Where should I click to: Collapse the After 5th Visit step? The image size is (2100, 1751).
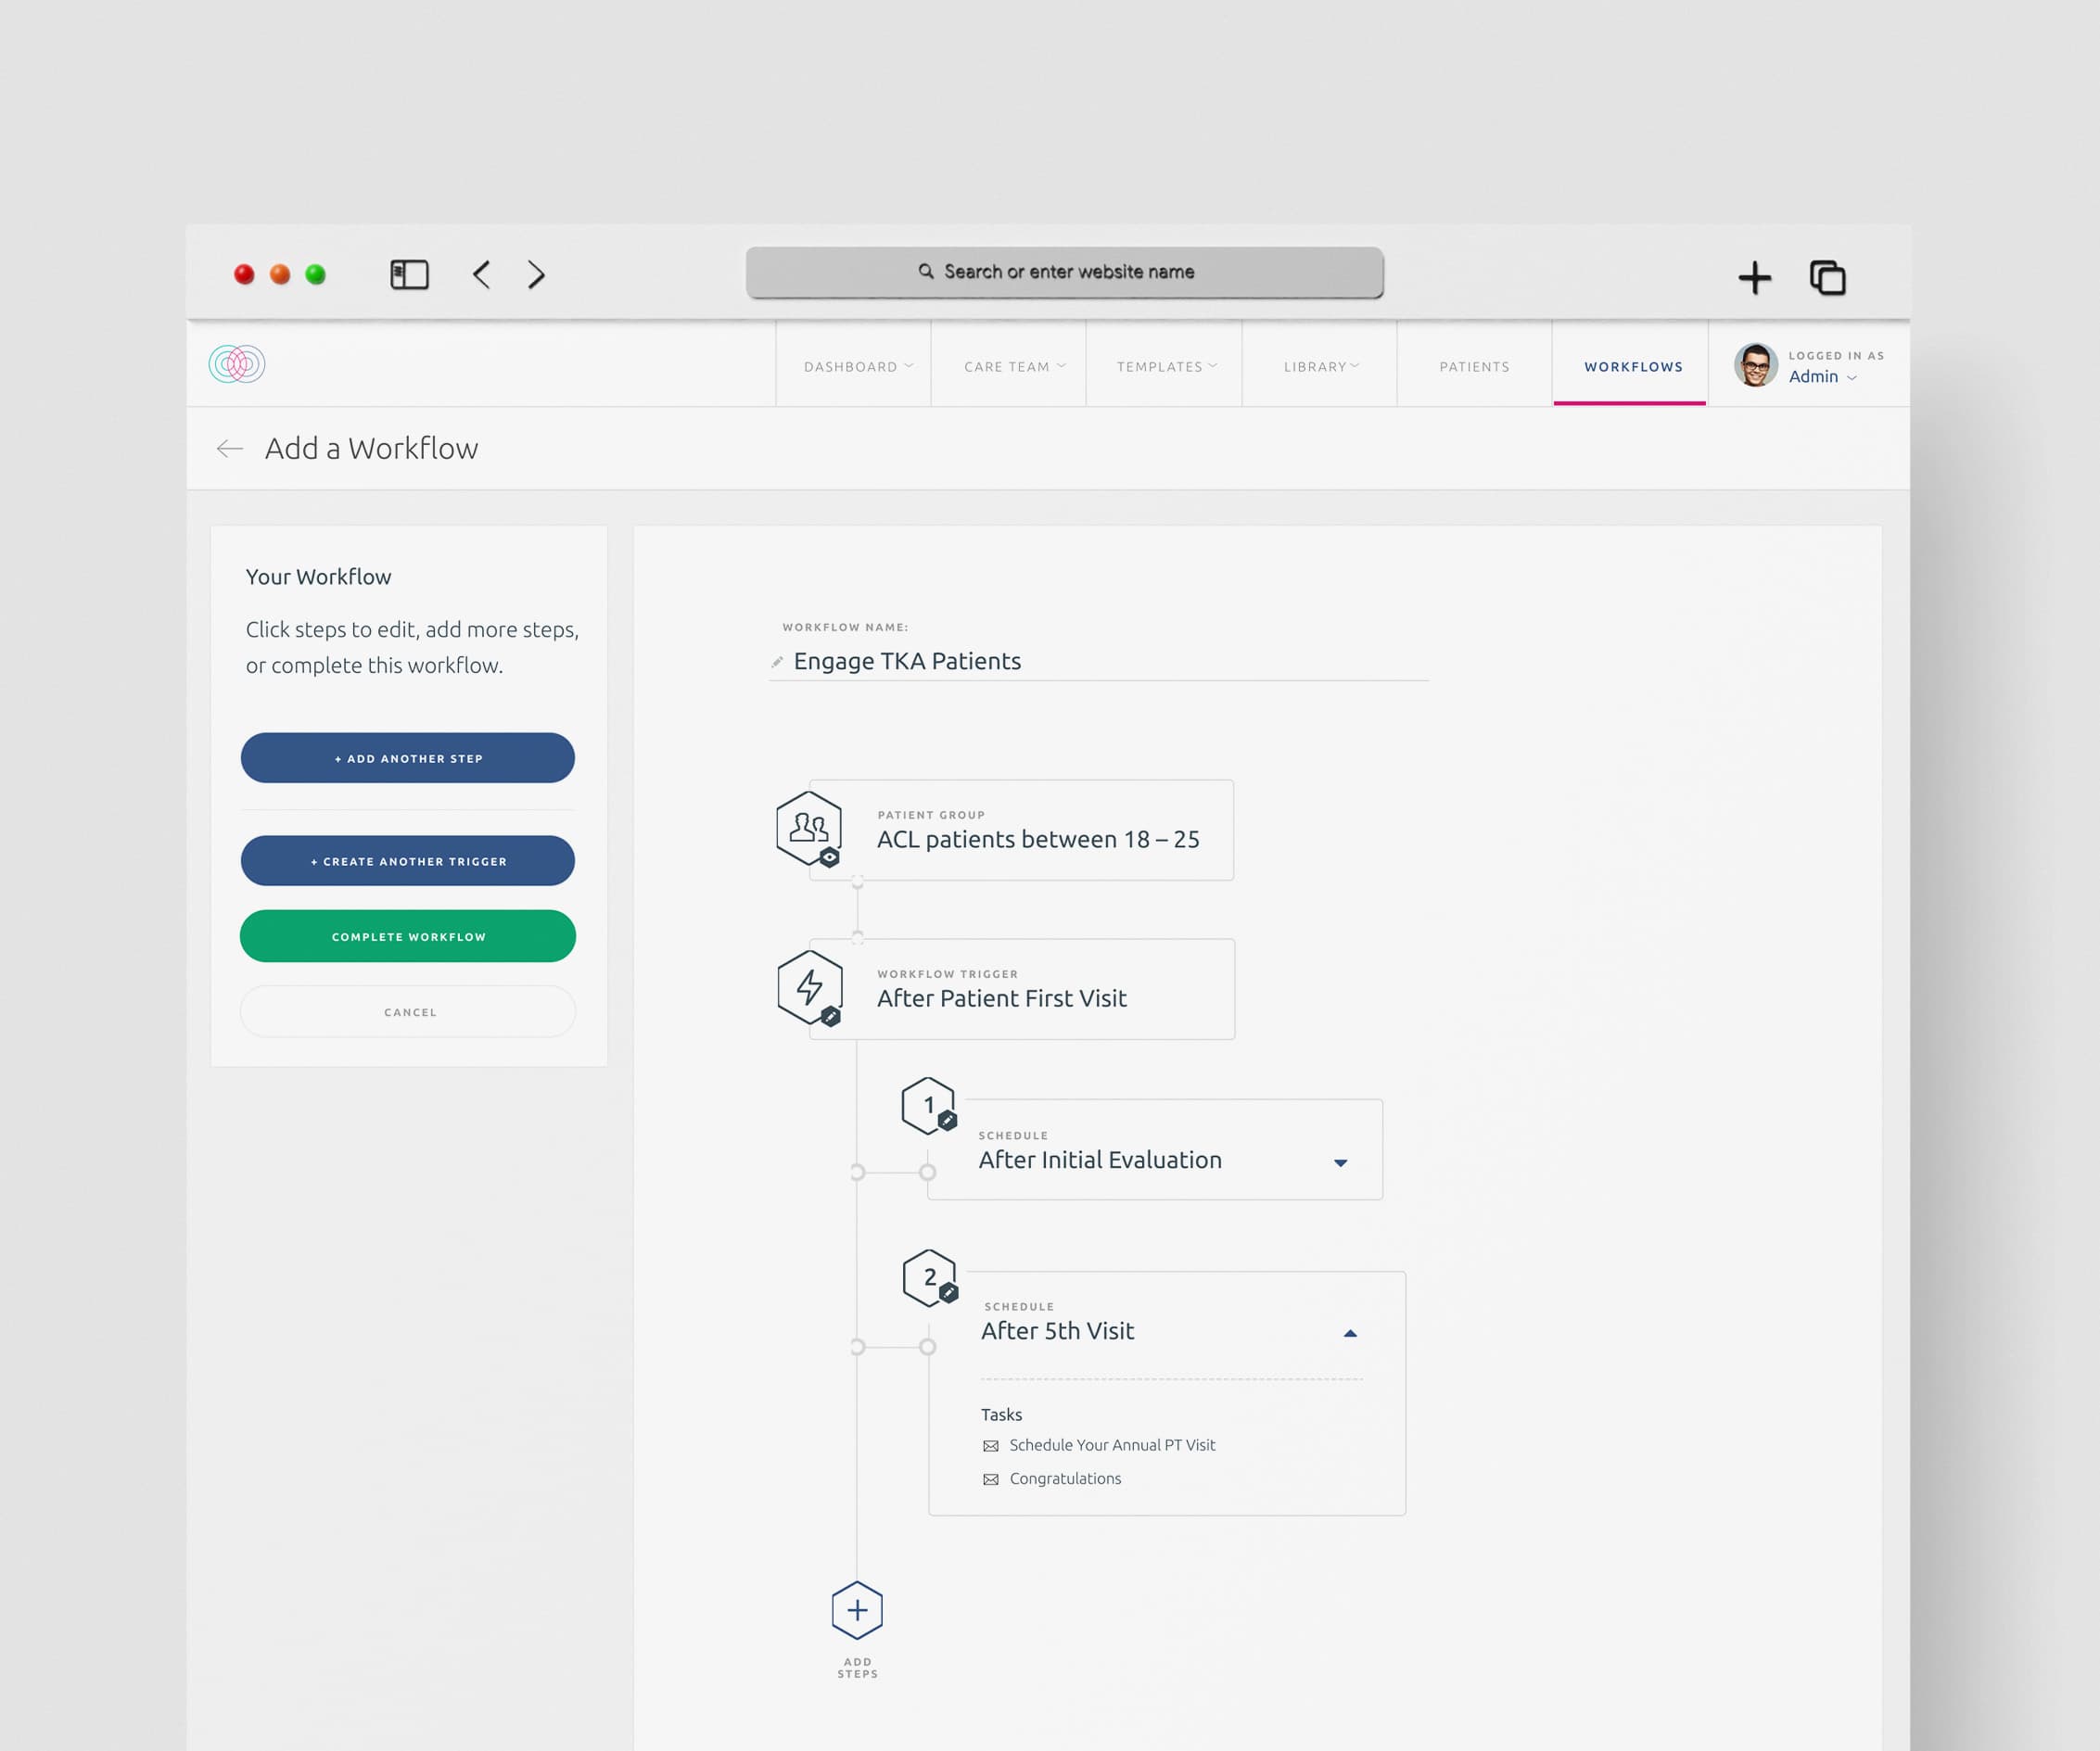pyautogui.click(x=1350, y=1333)
